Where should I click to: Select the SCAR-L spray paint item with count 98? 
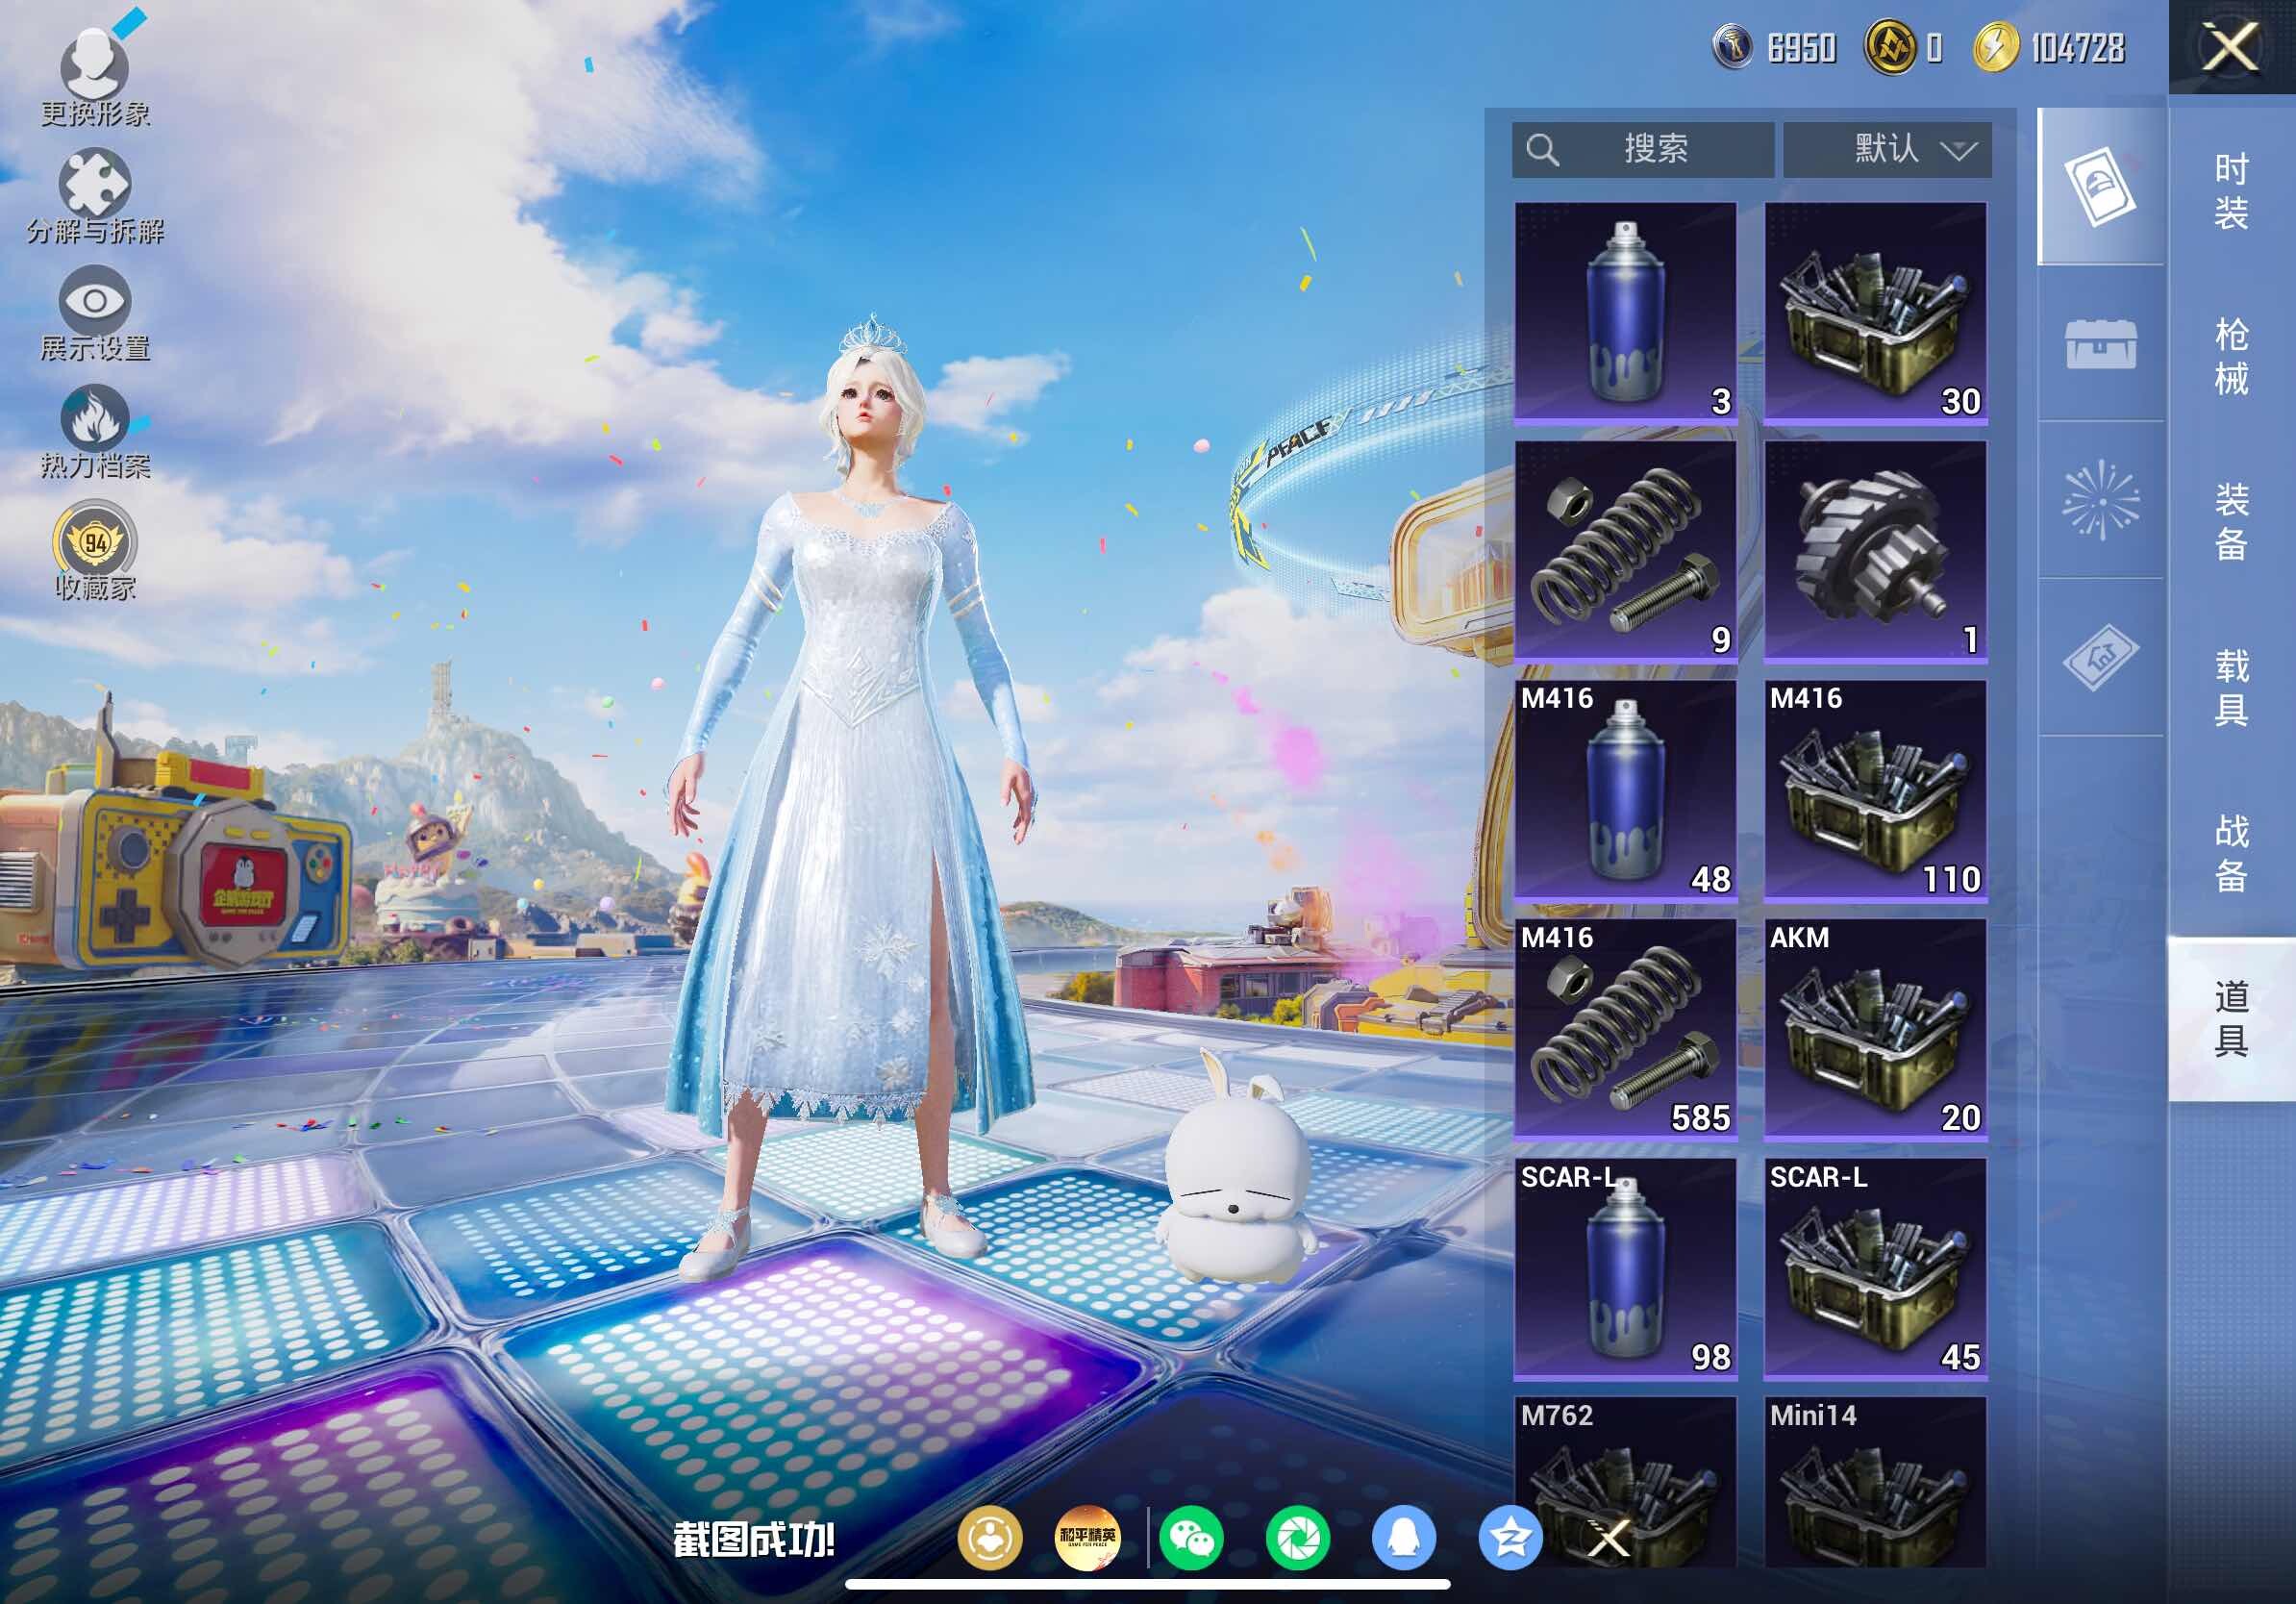coord(1625,1269)
